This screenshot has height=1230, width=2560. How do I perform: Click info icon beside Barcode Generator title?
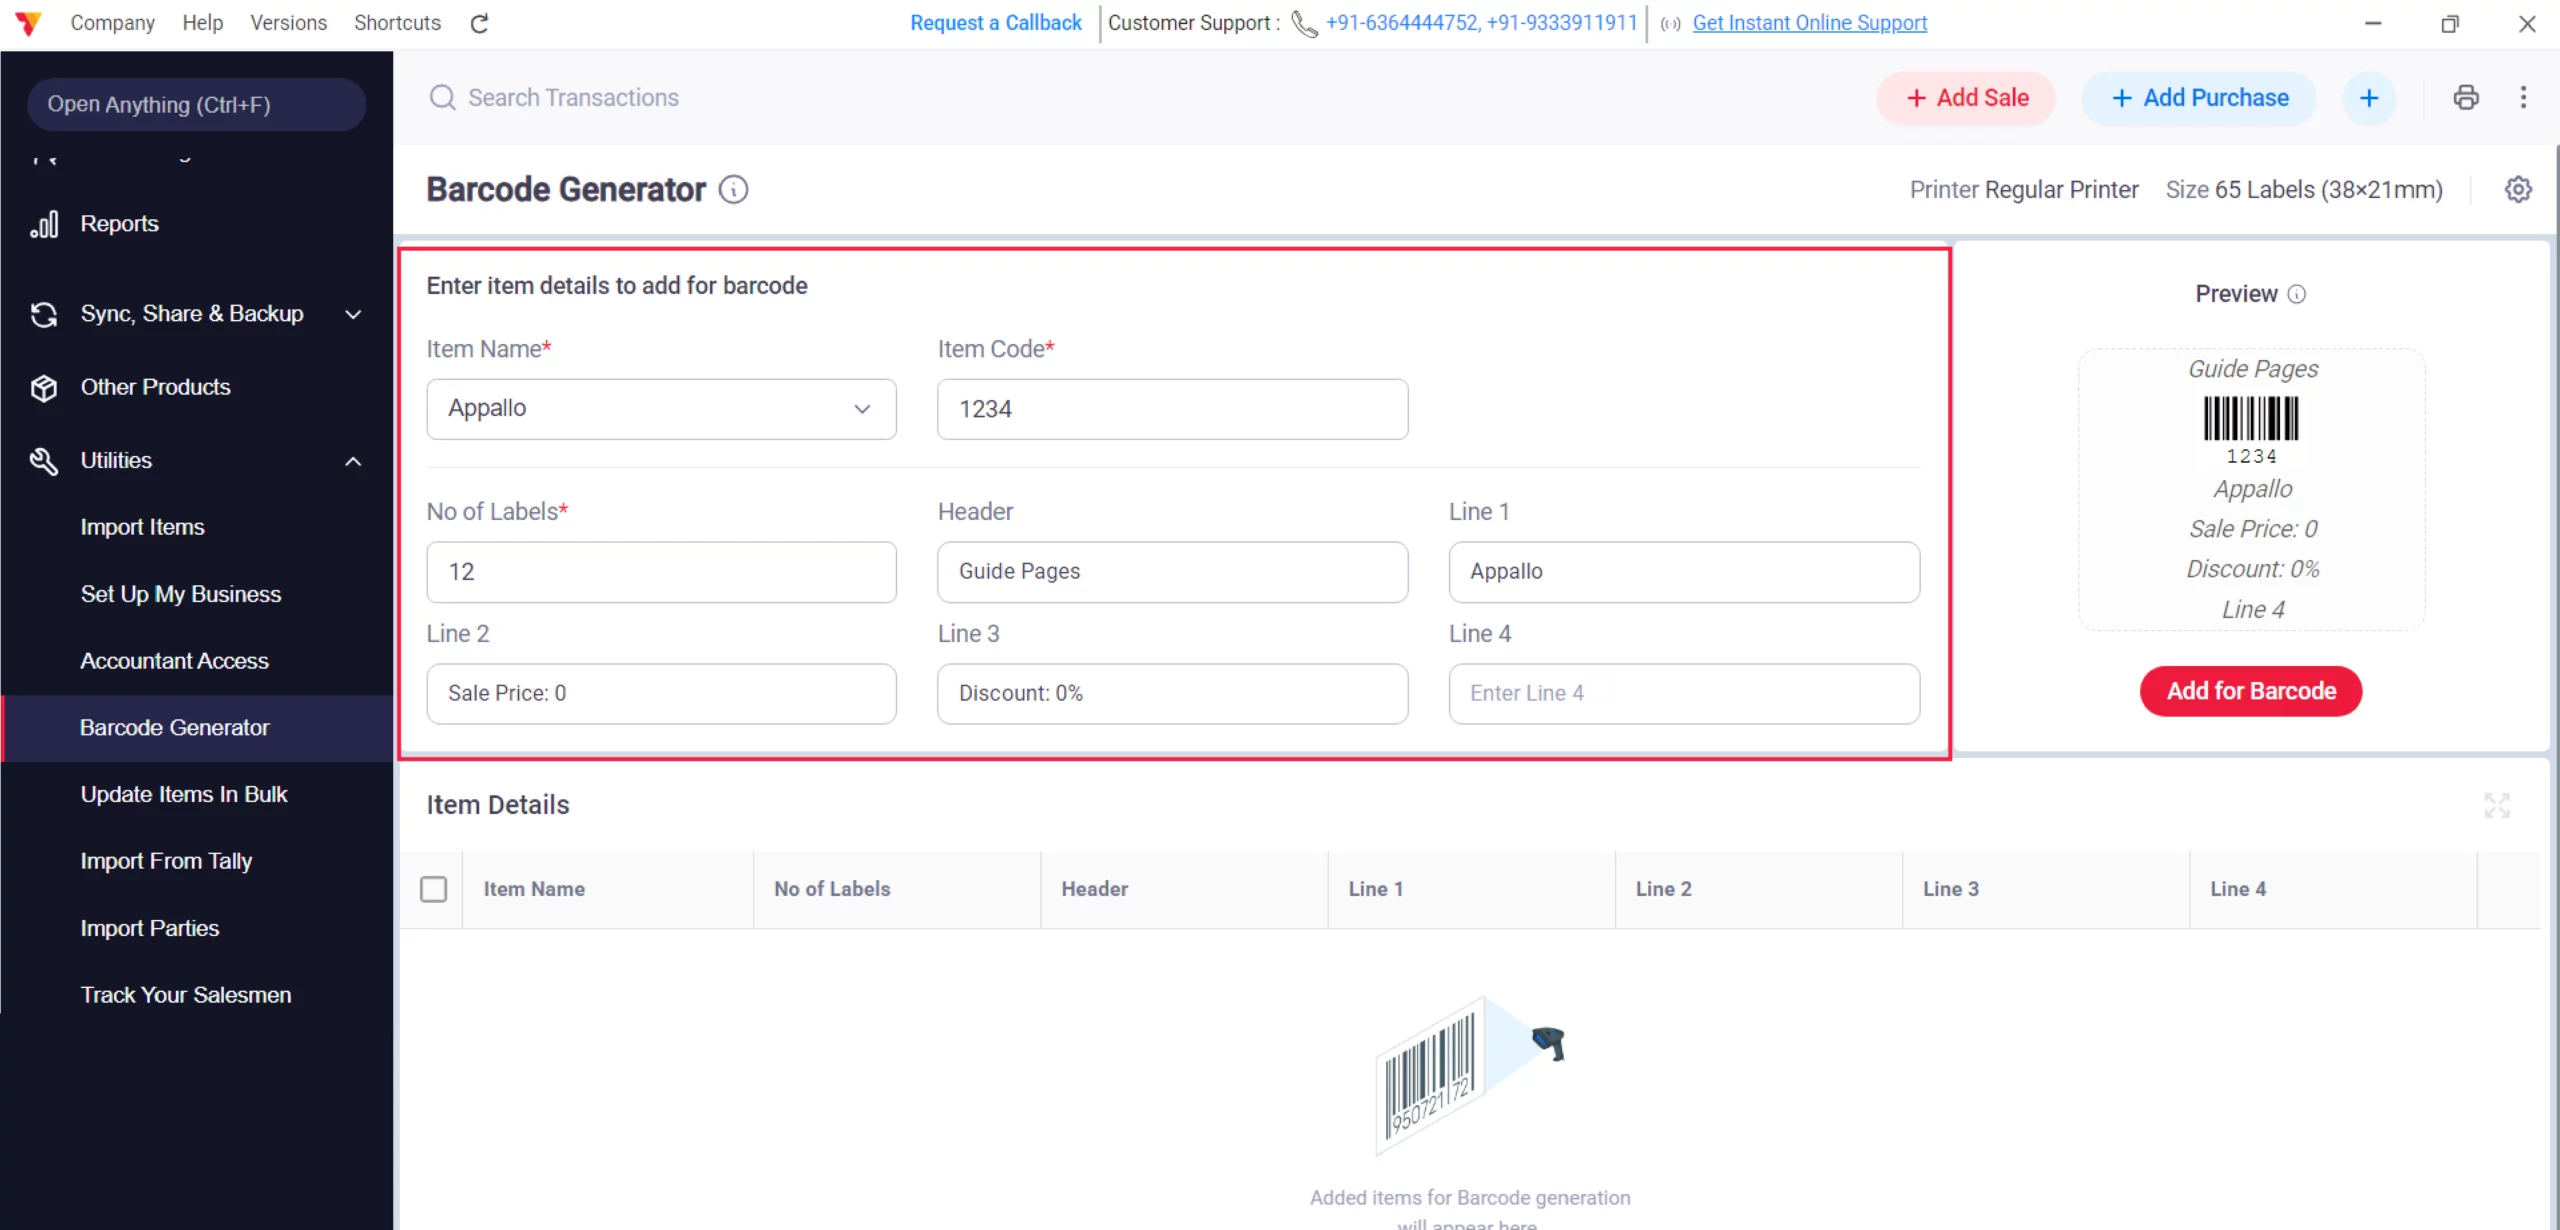(x=733, y=189)
